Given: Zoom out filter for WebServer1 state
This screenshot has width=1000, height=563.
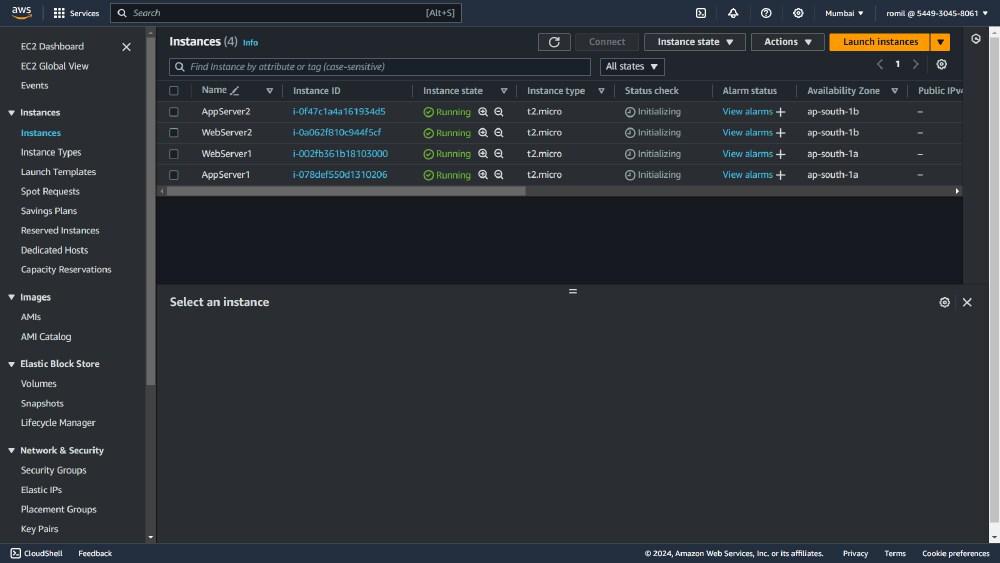Looking at the screenshot, I should [x=499, y=154].
